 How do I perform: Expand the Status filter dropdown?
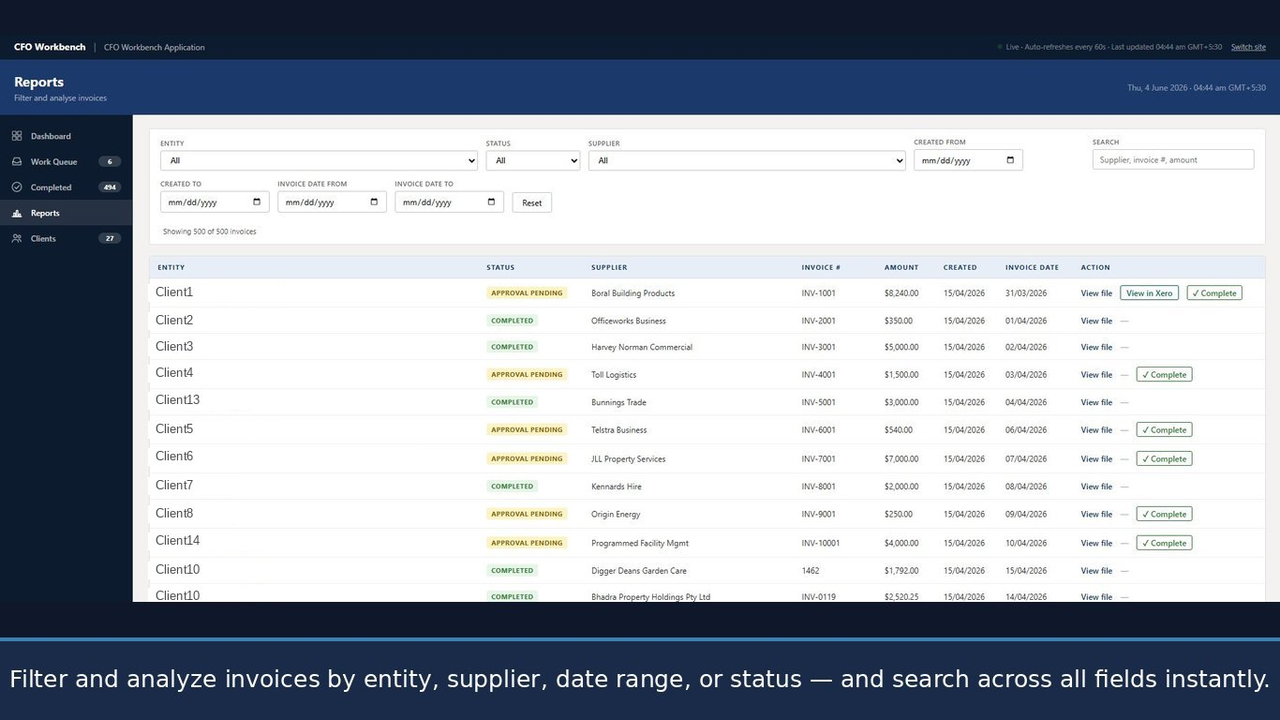[x=533, y=160]
